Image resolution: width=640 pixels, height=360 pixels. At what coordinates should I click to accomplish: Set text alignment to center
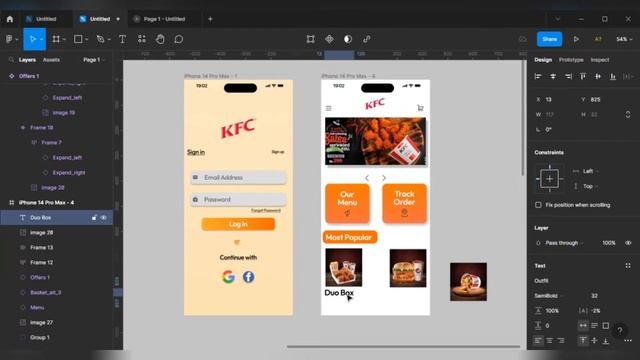tap(550, 340)
